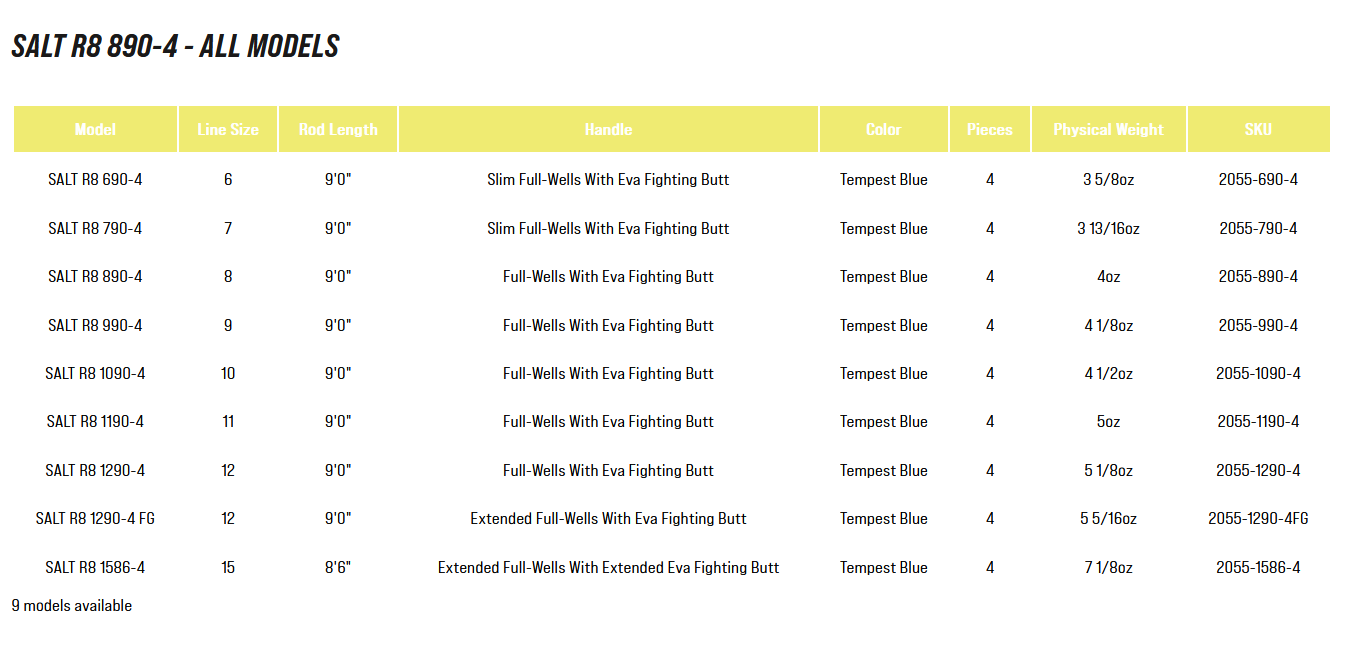This screenshot has width=1349, height=671.
Task: Click the page title SALT R8 890-4 - All Models
Action: (x=175, y=46)
